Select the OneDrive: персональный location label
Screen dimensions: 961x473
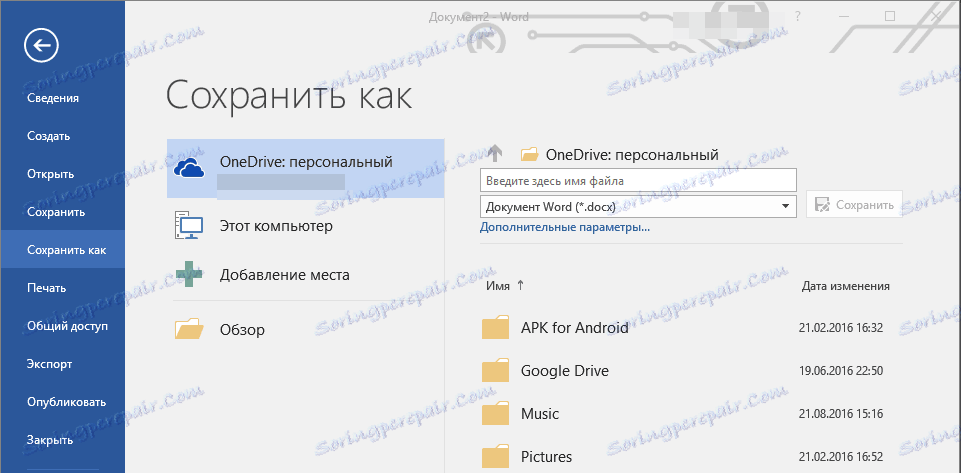306,162
